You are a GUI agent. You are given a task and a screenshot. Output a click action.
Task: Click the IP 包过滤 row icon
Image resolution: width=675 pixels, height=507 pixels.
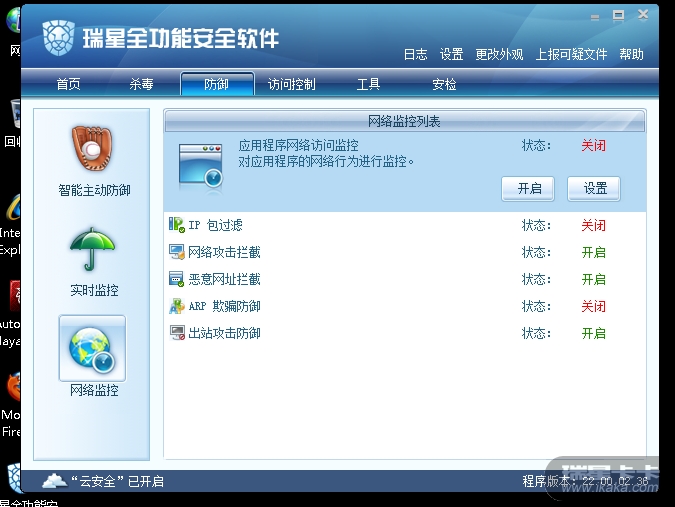(176, 225)
